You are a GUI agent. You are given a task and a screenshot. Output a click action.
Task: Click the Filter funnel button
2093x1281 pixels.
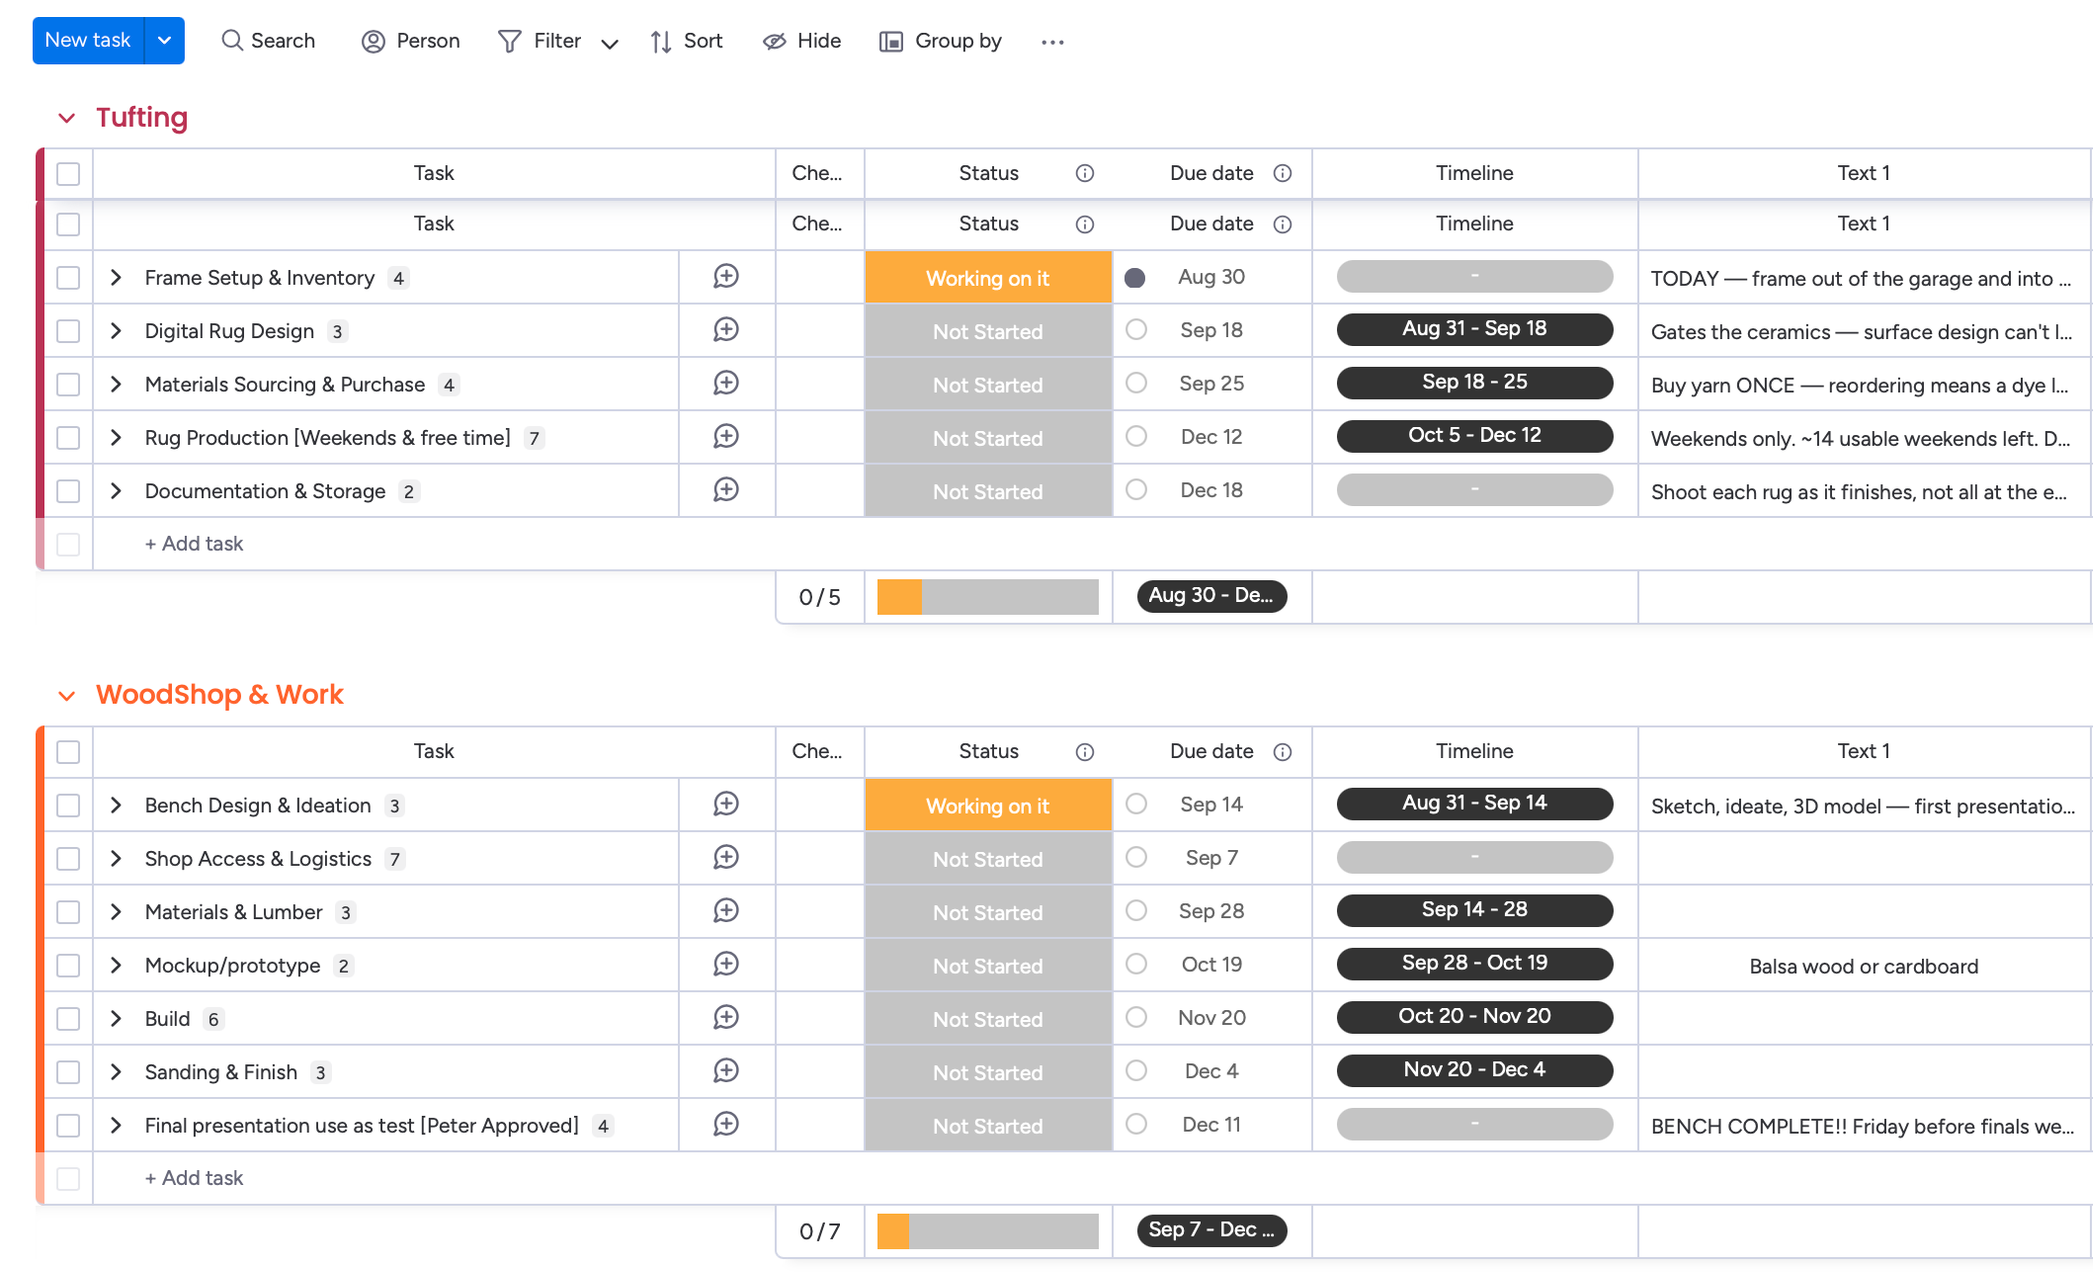click(x=541, y=41)
